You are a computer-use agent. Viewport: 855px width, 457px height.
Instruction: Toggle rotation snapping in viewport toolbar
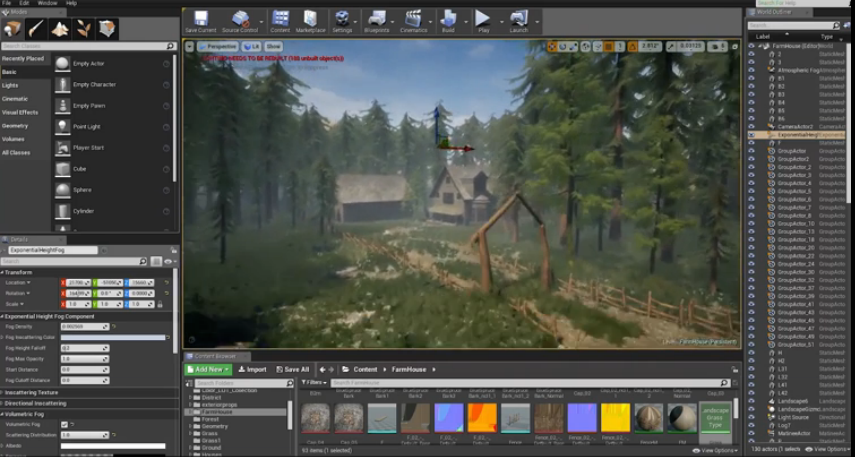(633, 47)
